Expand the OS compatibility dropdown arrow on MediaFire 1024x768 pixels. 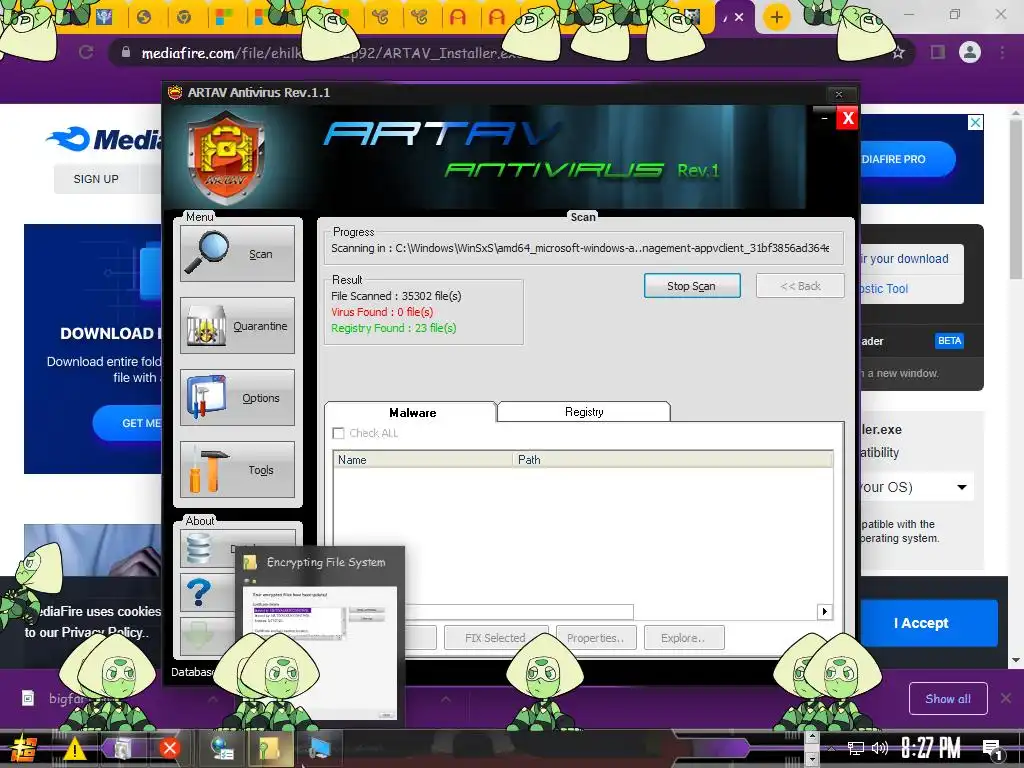pos(962,487)
